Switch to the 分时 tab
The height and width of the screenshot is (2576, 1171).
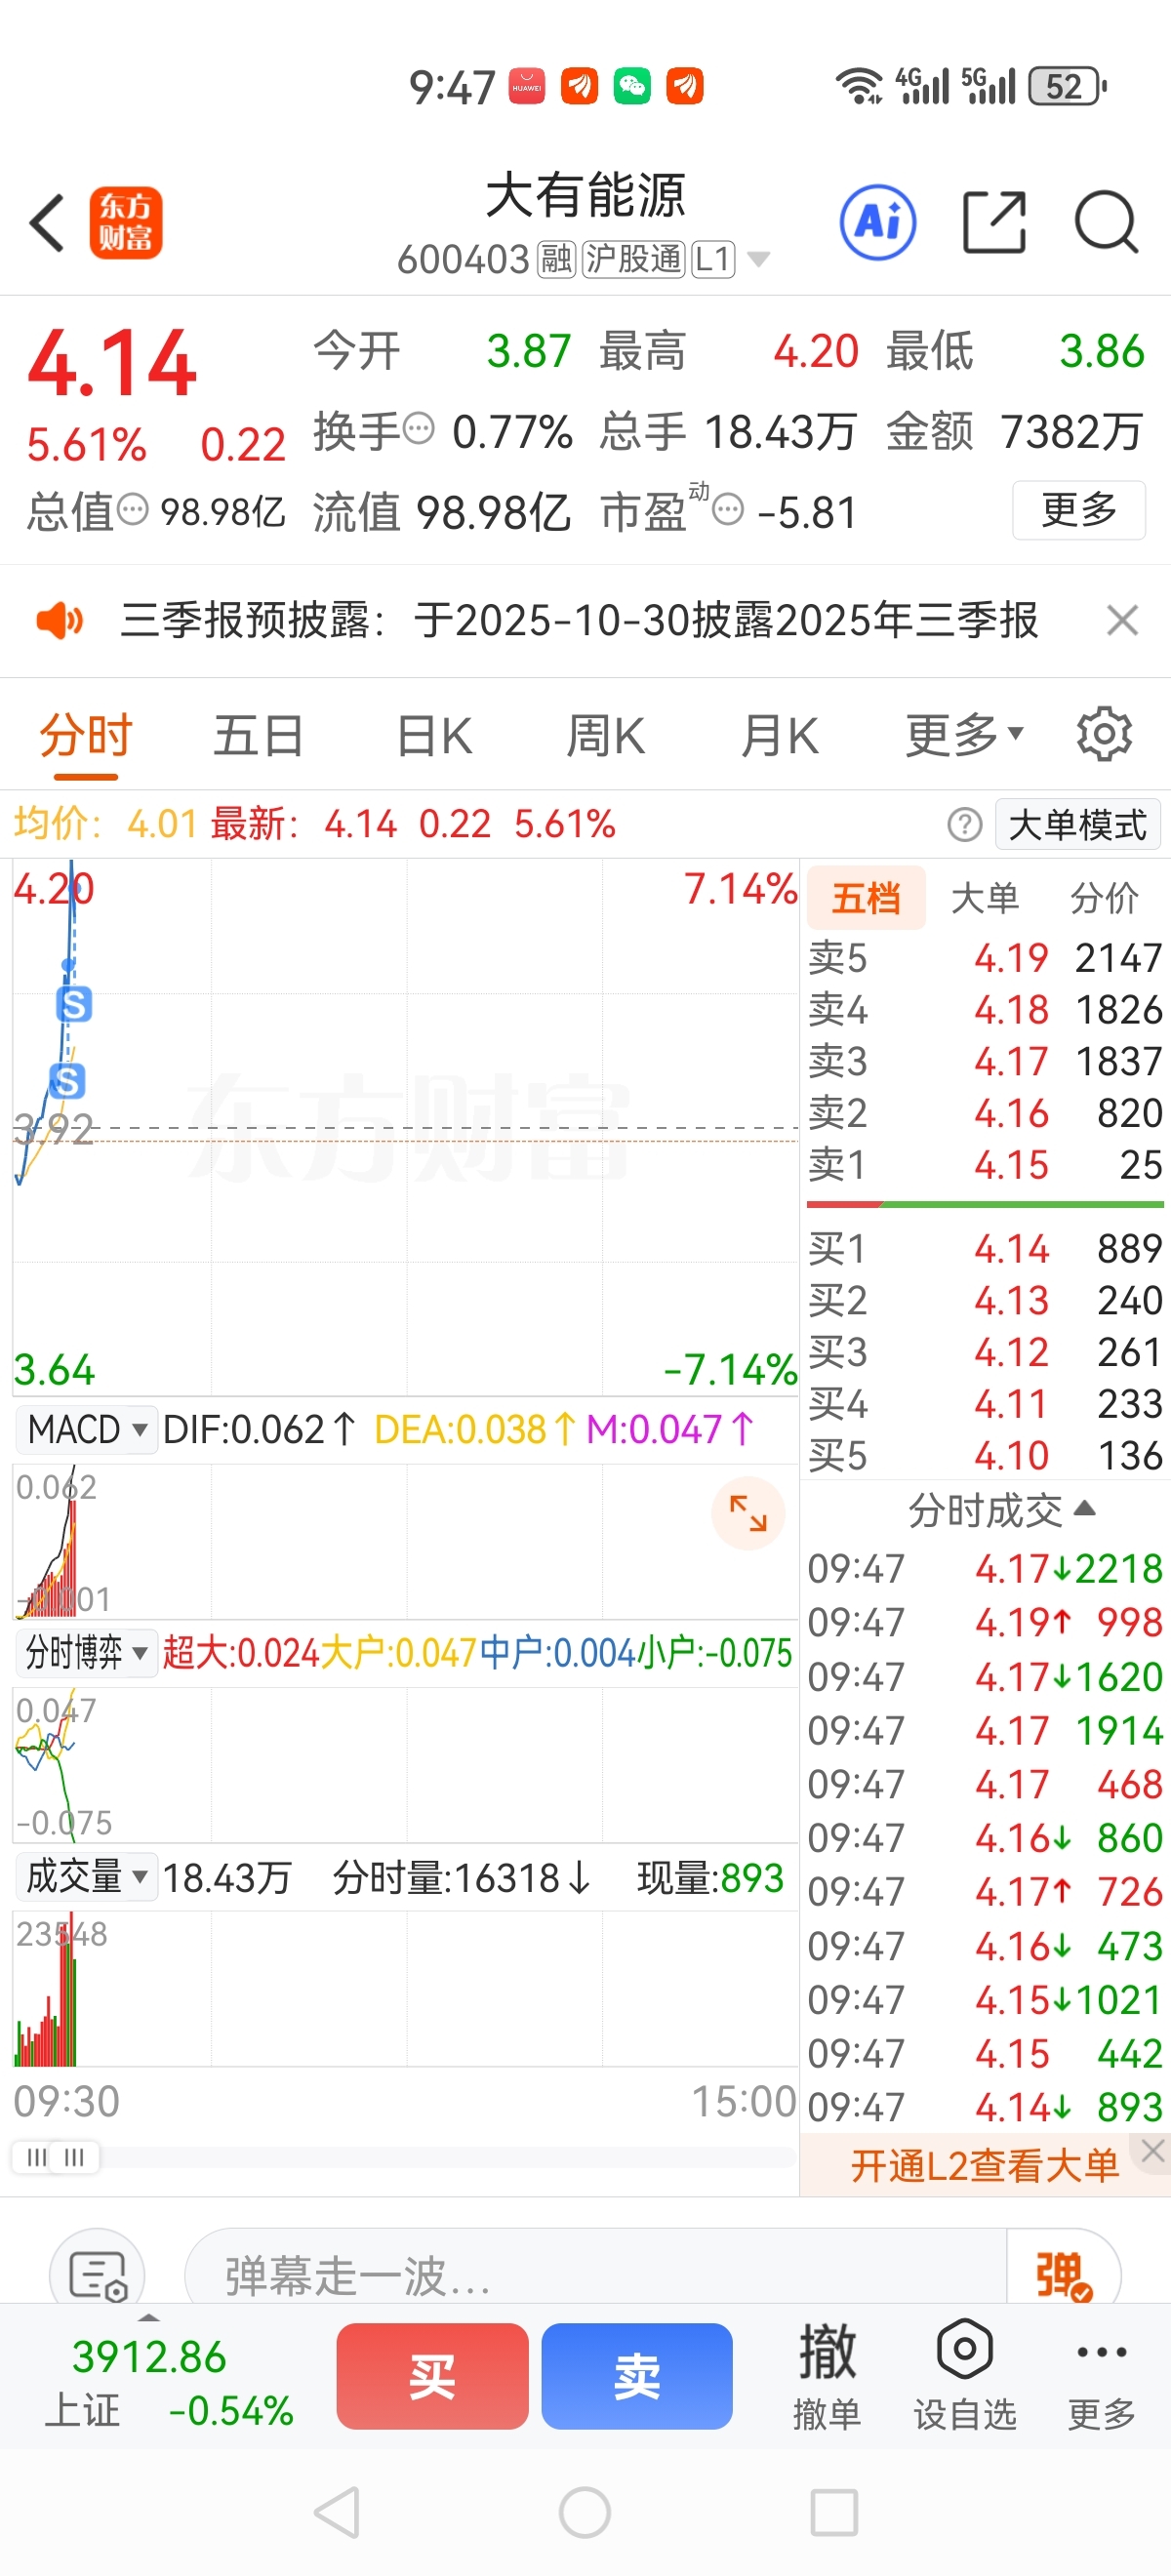tap(86, 735)
